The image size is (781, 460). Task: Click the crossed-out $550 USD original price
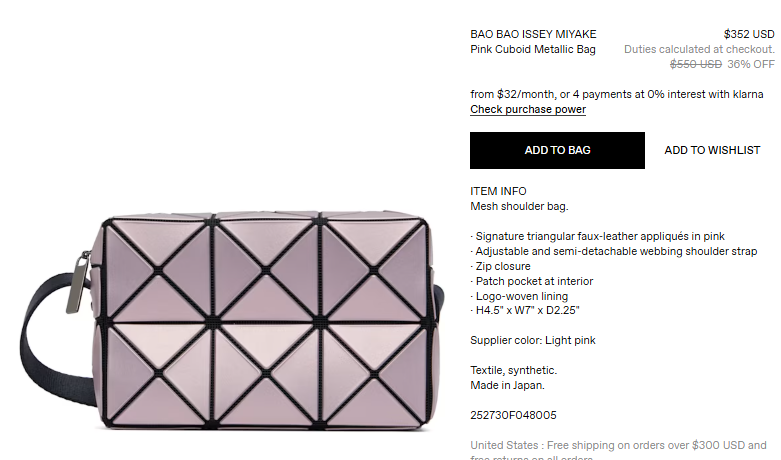pos(695,64)
